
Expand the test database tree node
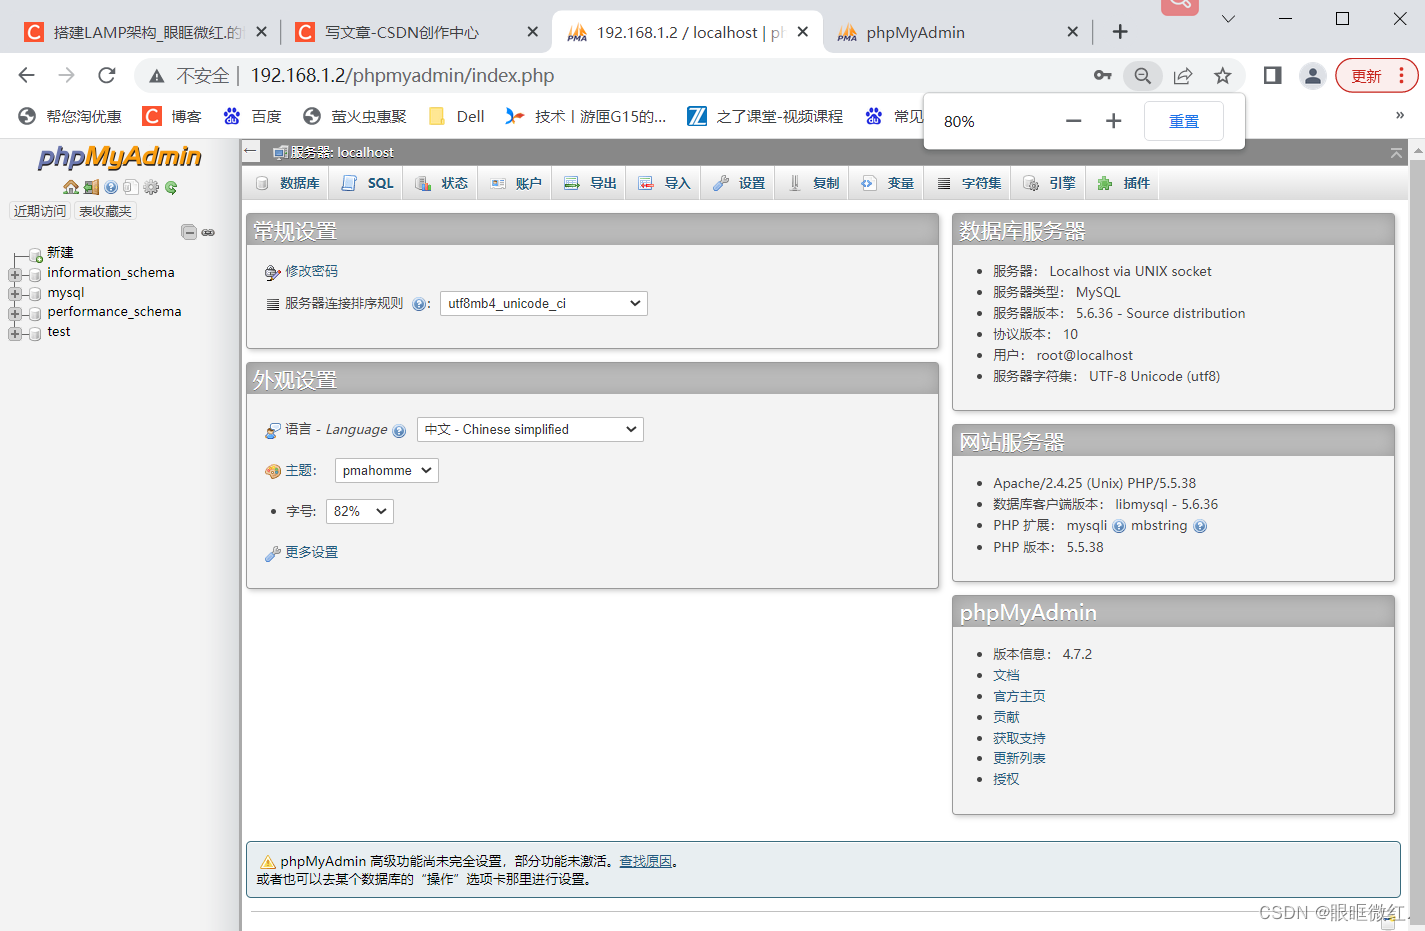(x=15, y=333)
